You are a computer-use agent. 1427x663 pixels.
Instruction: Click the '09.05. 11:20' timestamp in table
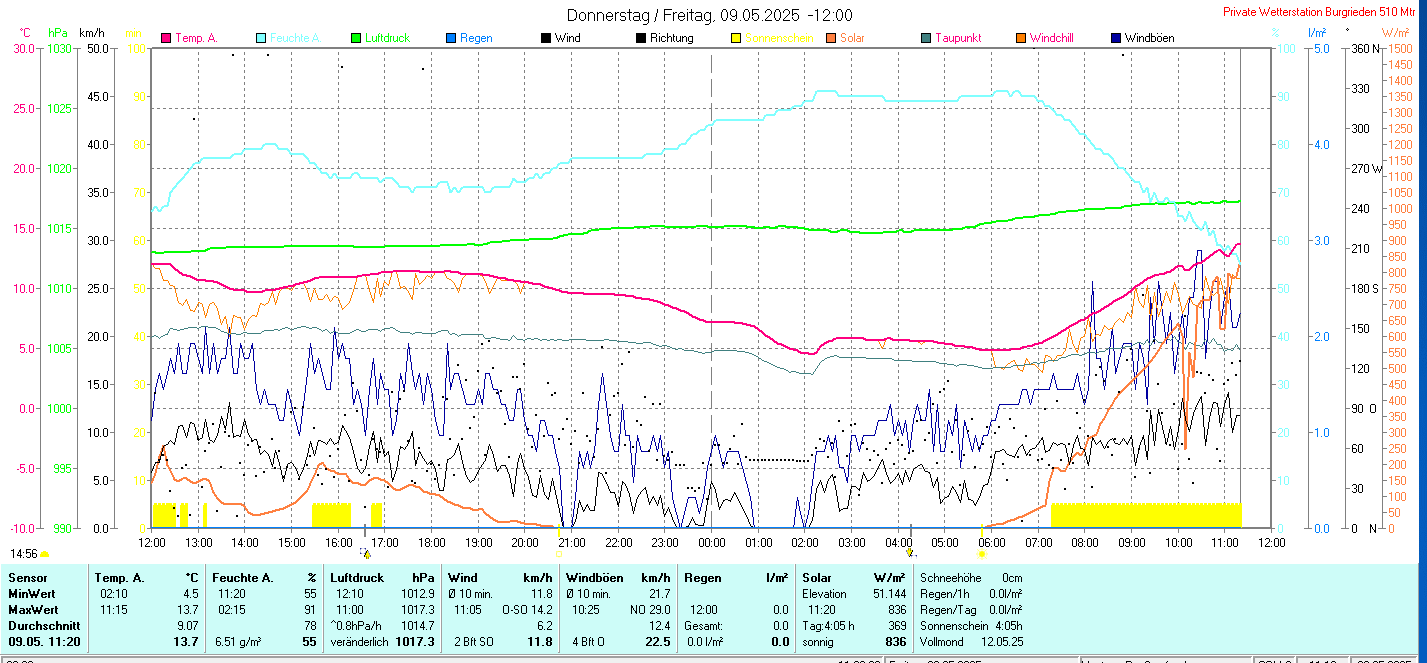point(45,642)
